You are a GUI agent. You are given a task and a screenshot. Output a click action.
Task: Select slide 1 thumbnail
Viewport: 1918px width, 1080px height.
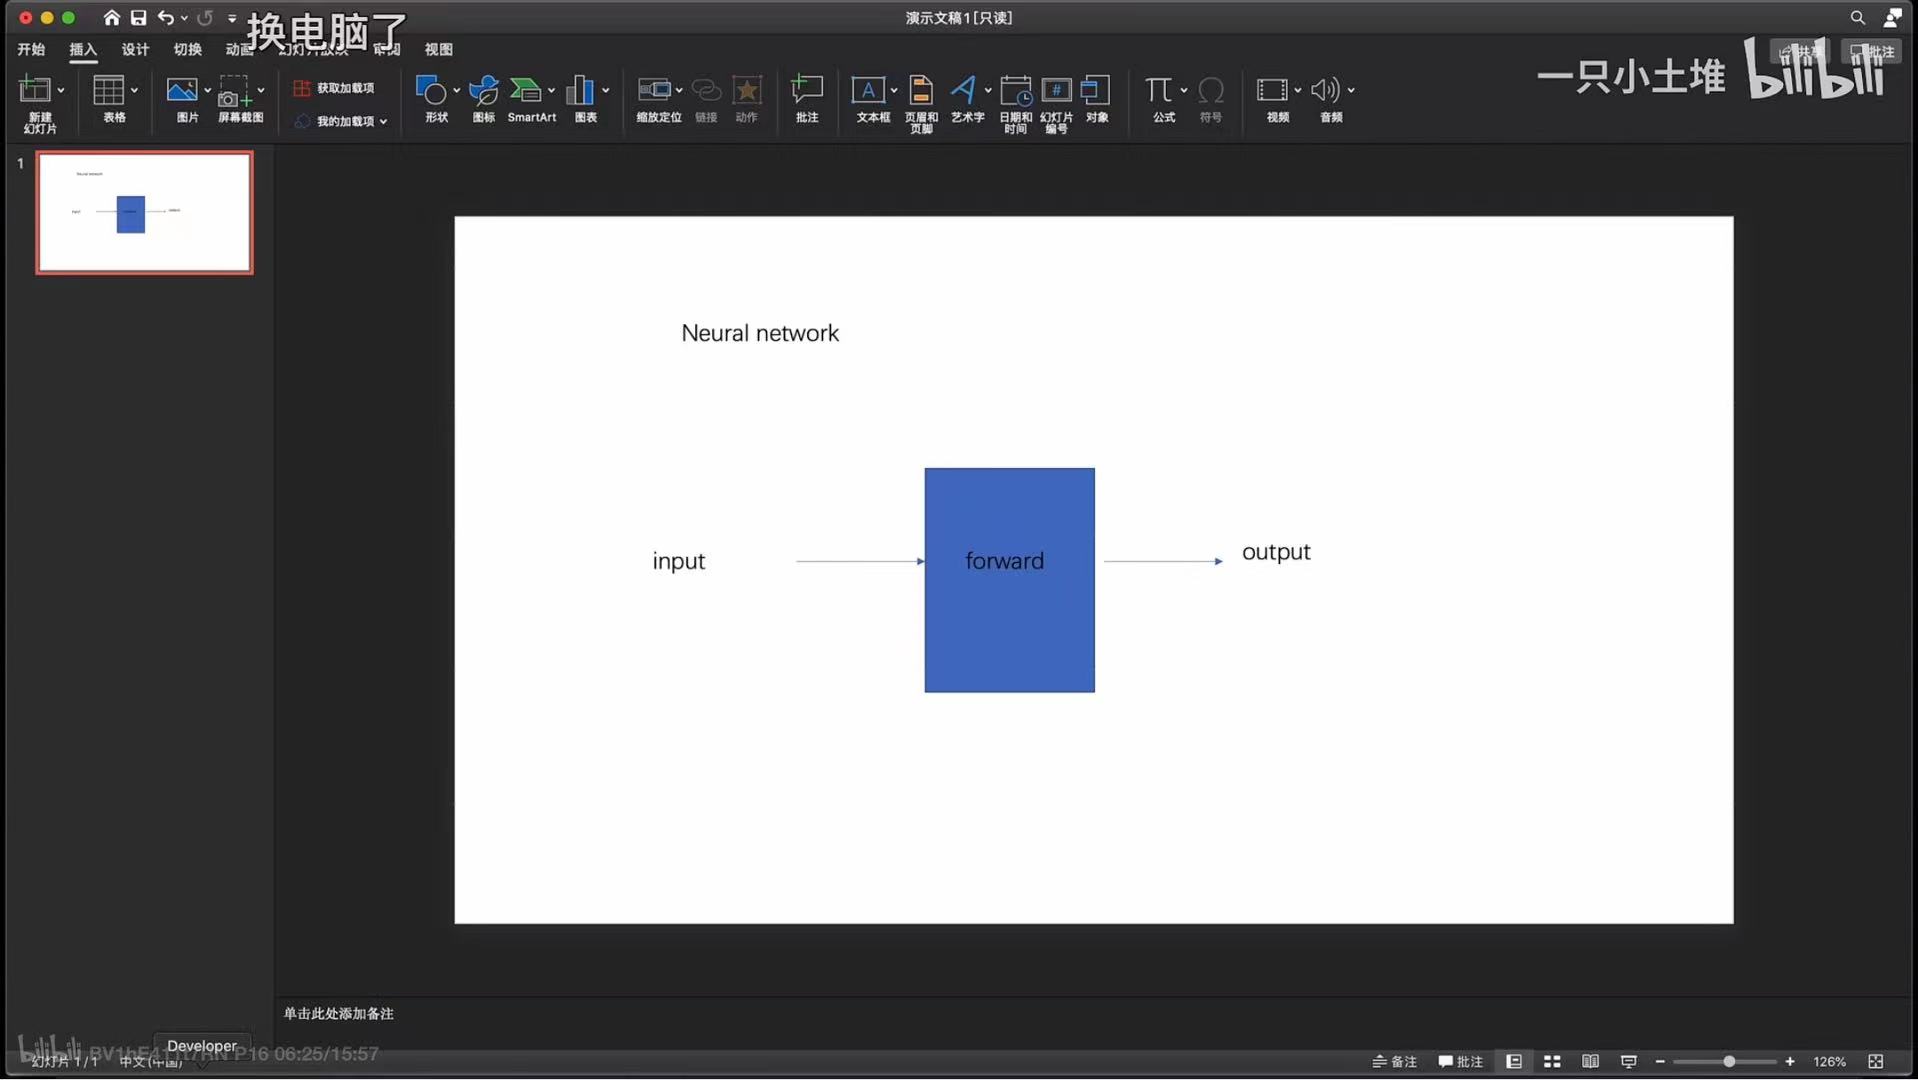pos(145,212)
